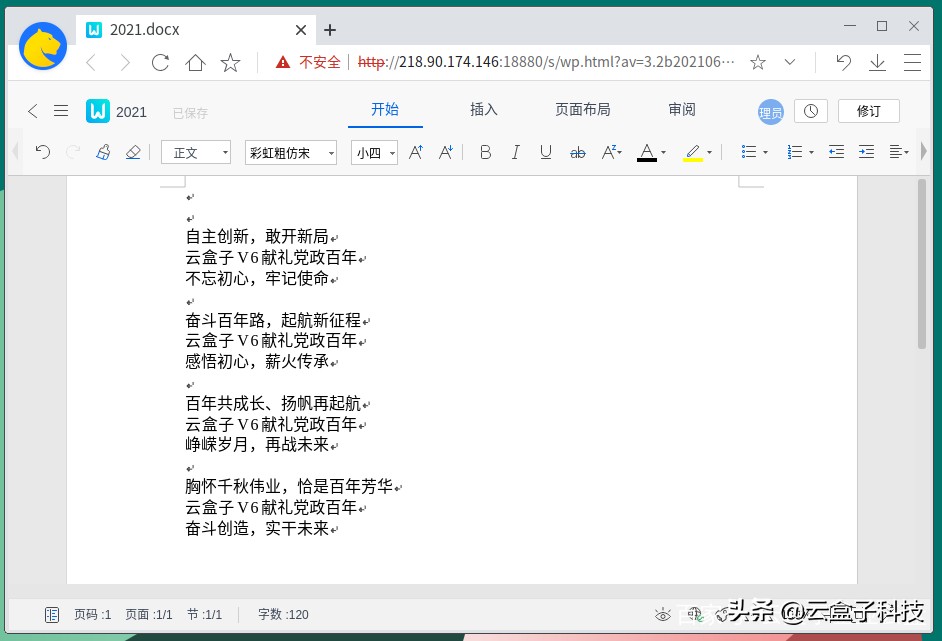Pick a color from the font color swatch
Screen dimensions: 942x641
click(x=648, y=152)
